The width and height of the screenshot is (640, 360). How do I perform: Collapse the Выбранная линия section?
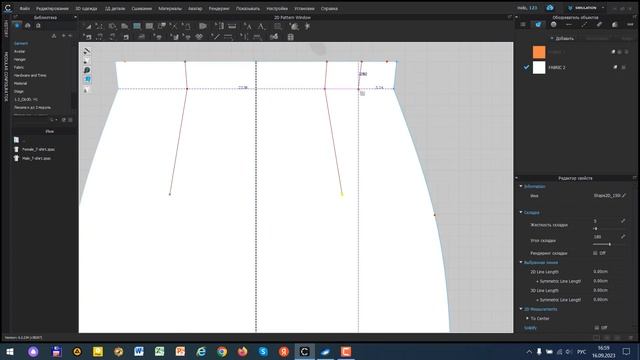point(521,262)
